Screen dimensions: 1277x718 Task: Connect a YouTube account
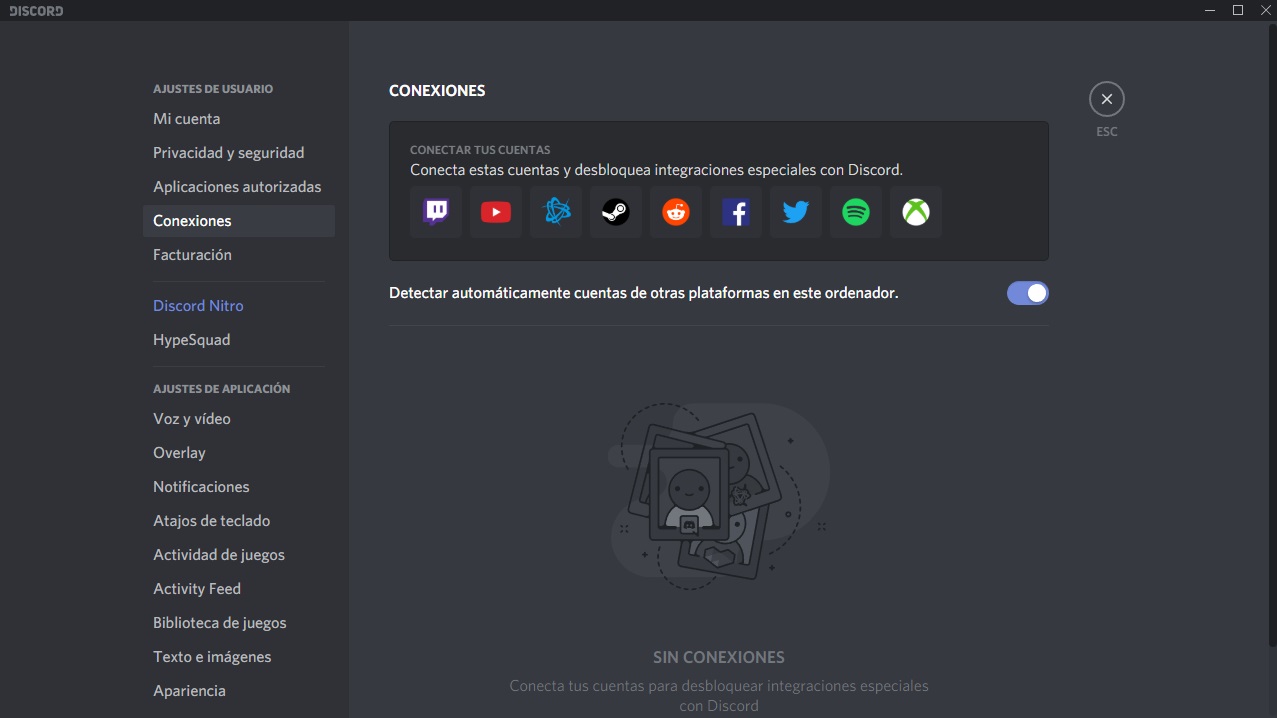click(x=495, y=212)
